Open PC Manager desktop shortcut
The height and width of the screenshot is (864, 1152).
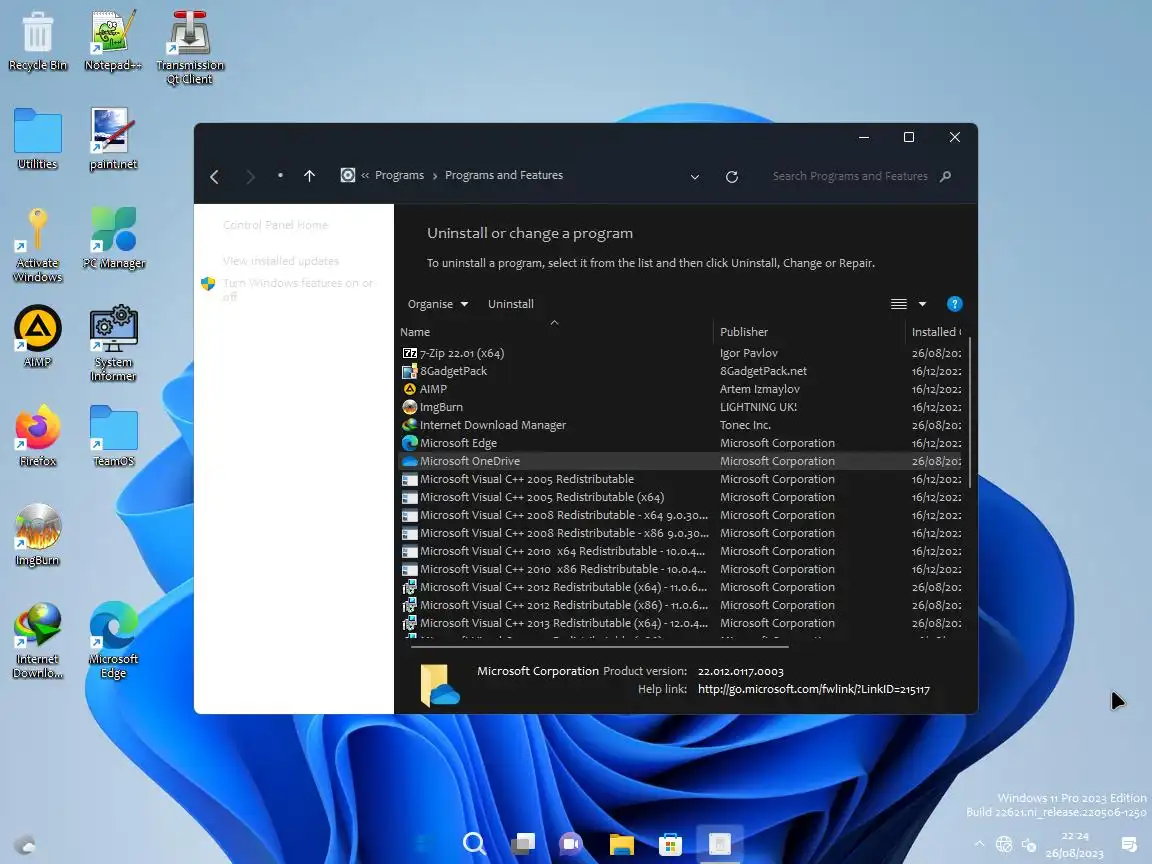[114, 239]
